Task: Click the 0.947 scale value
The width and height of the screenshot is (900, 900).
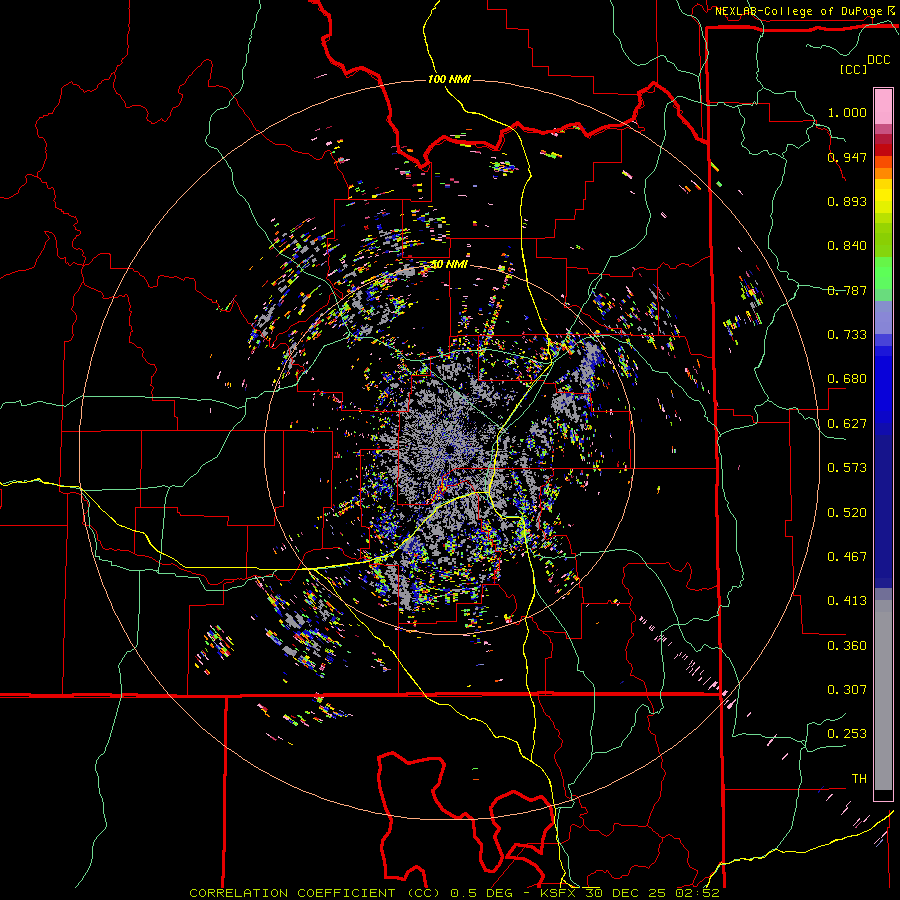Action: (x=847, y=157)
